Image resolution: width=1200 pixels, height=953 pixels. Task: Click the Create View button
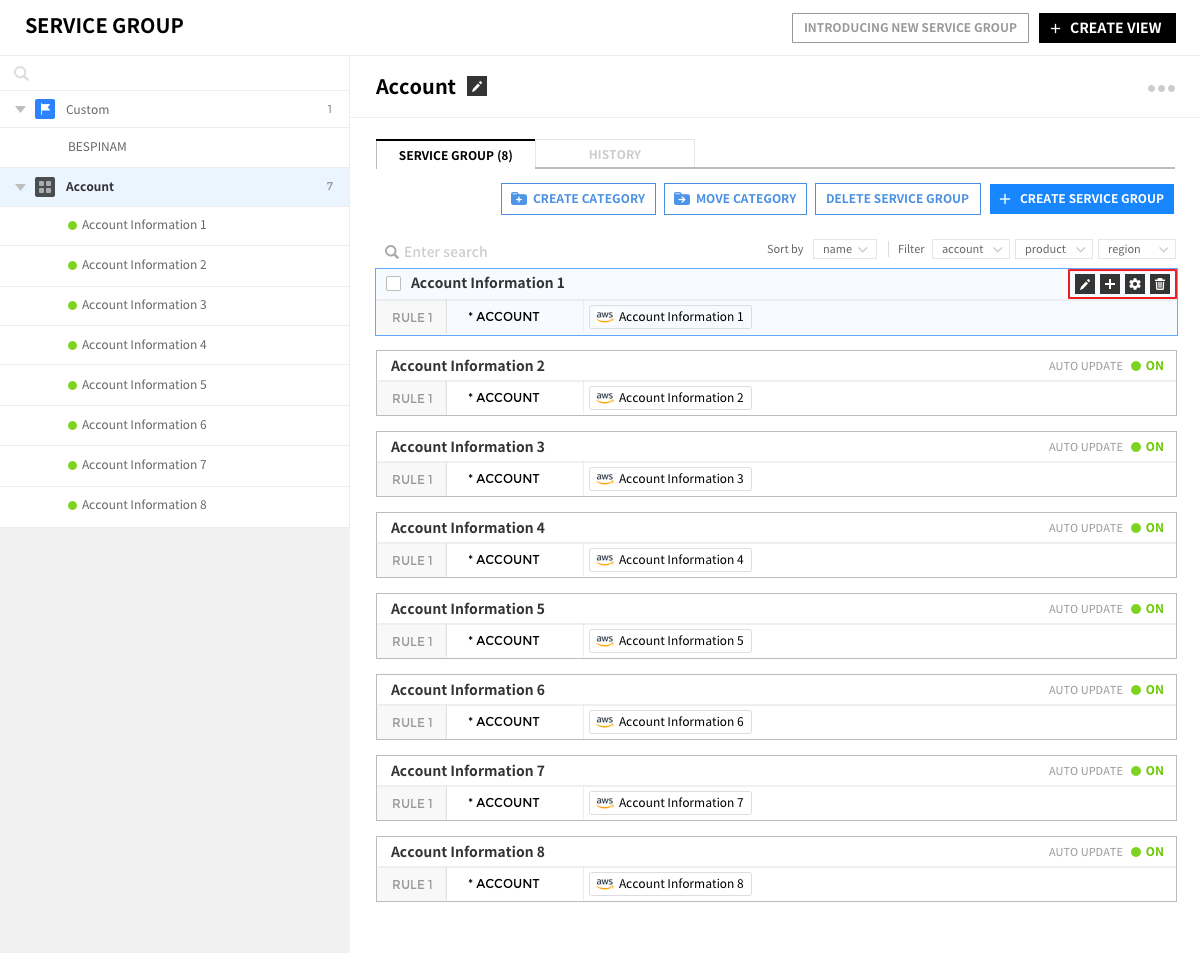(1106, 28)
